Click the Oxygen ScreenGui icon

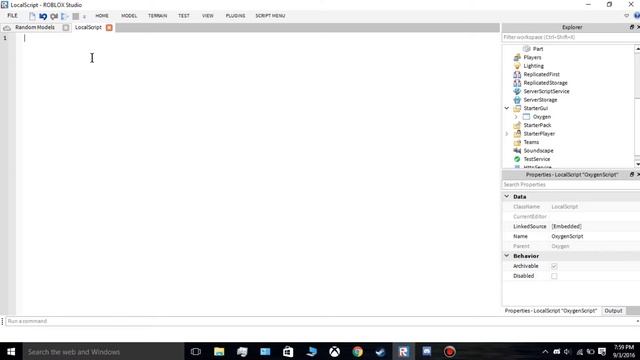coord(527,117)
